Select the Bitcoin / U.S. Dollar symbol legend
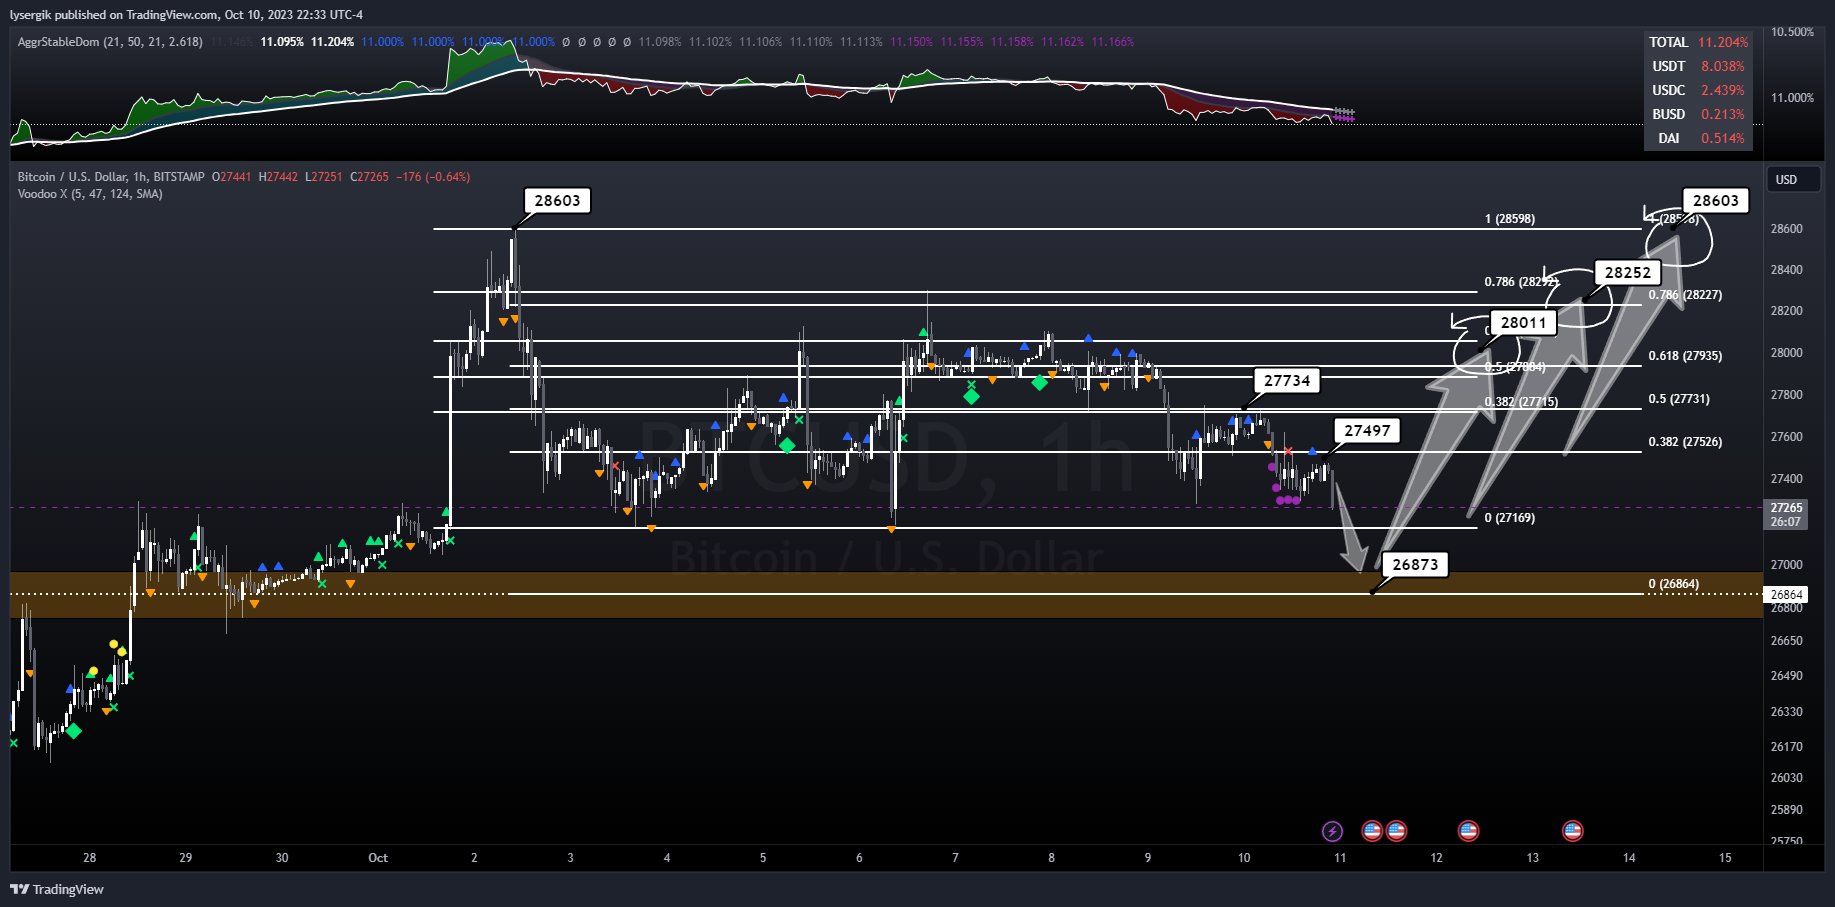This screenshot has height=907, width=1835. tap(111, 177)
